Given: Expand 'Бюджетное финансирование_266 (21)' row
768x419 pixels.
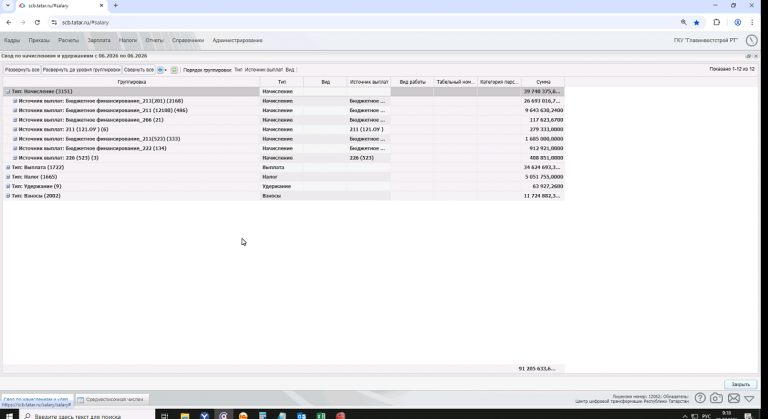Looking at the screenshot, I should pos(15,120).
